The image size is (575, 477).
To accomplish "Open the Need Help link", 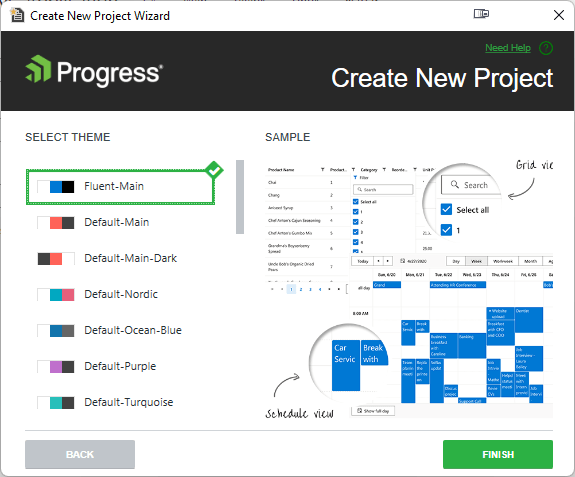I will pos(508,48).
